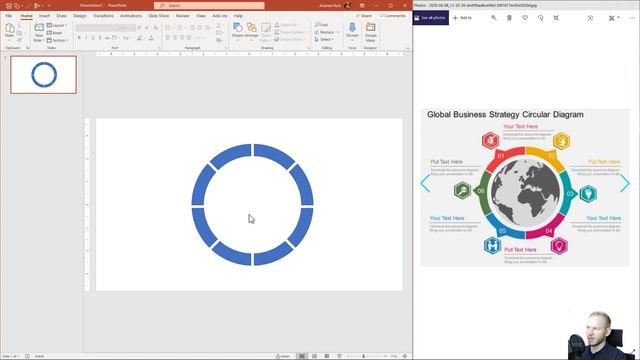Screen dimensions: 640x360
Task: Switch to the Animations tab
Action: (131, 16)
